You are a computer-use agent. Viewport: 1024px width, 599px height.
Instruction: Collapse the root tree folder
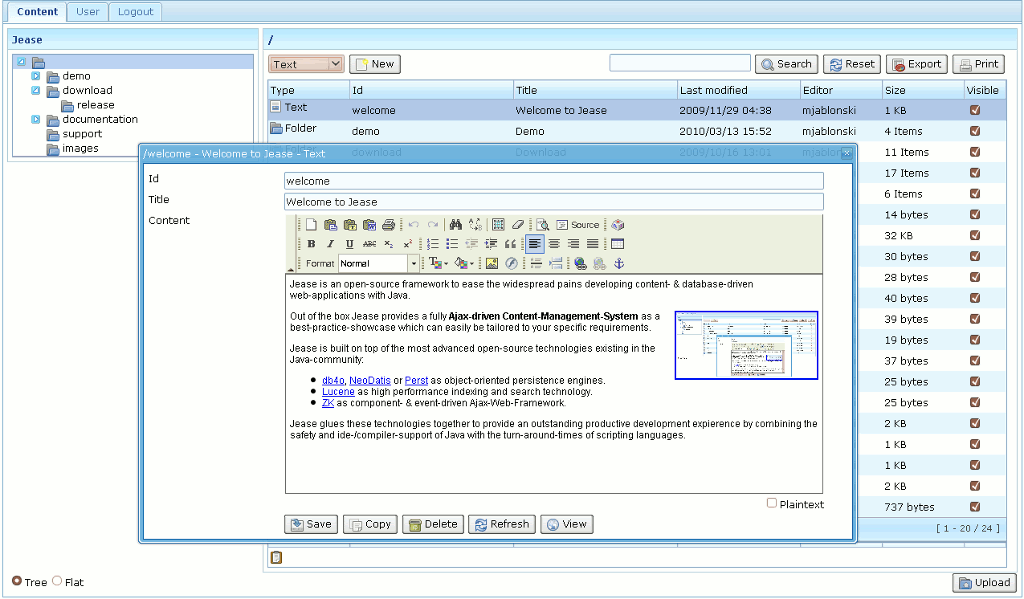(22, 61)
